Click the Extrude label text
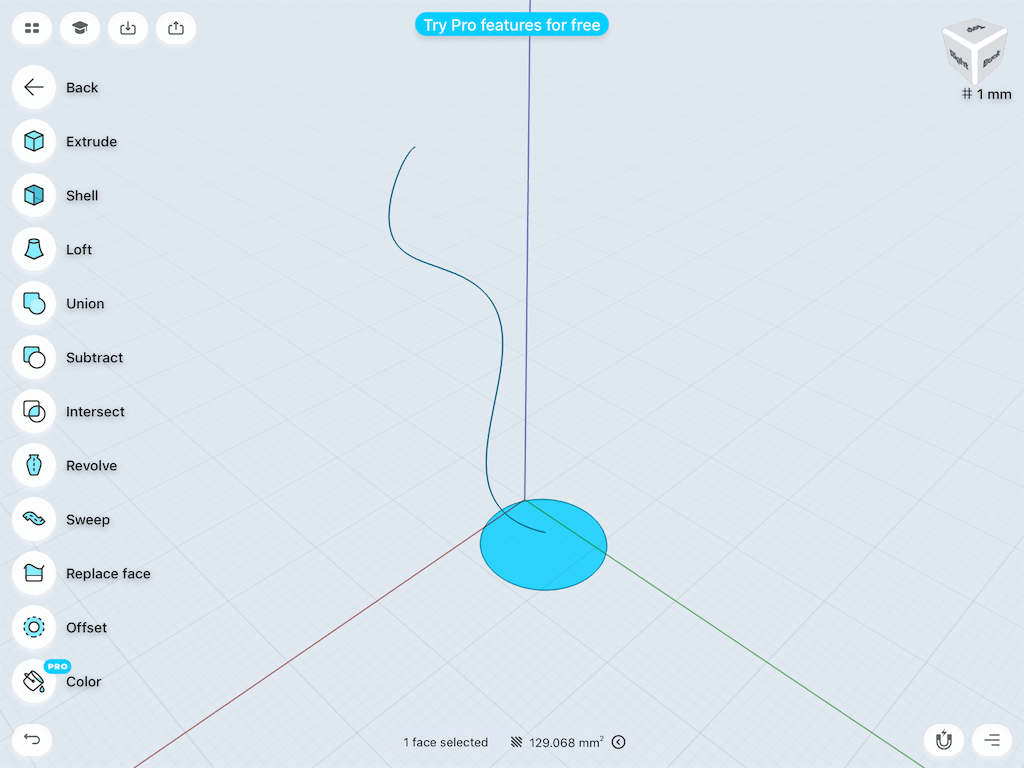Viewport: 1024px width, 768px height. pyautogui.click(x=91, y=142)
